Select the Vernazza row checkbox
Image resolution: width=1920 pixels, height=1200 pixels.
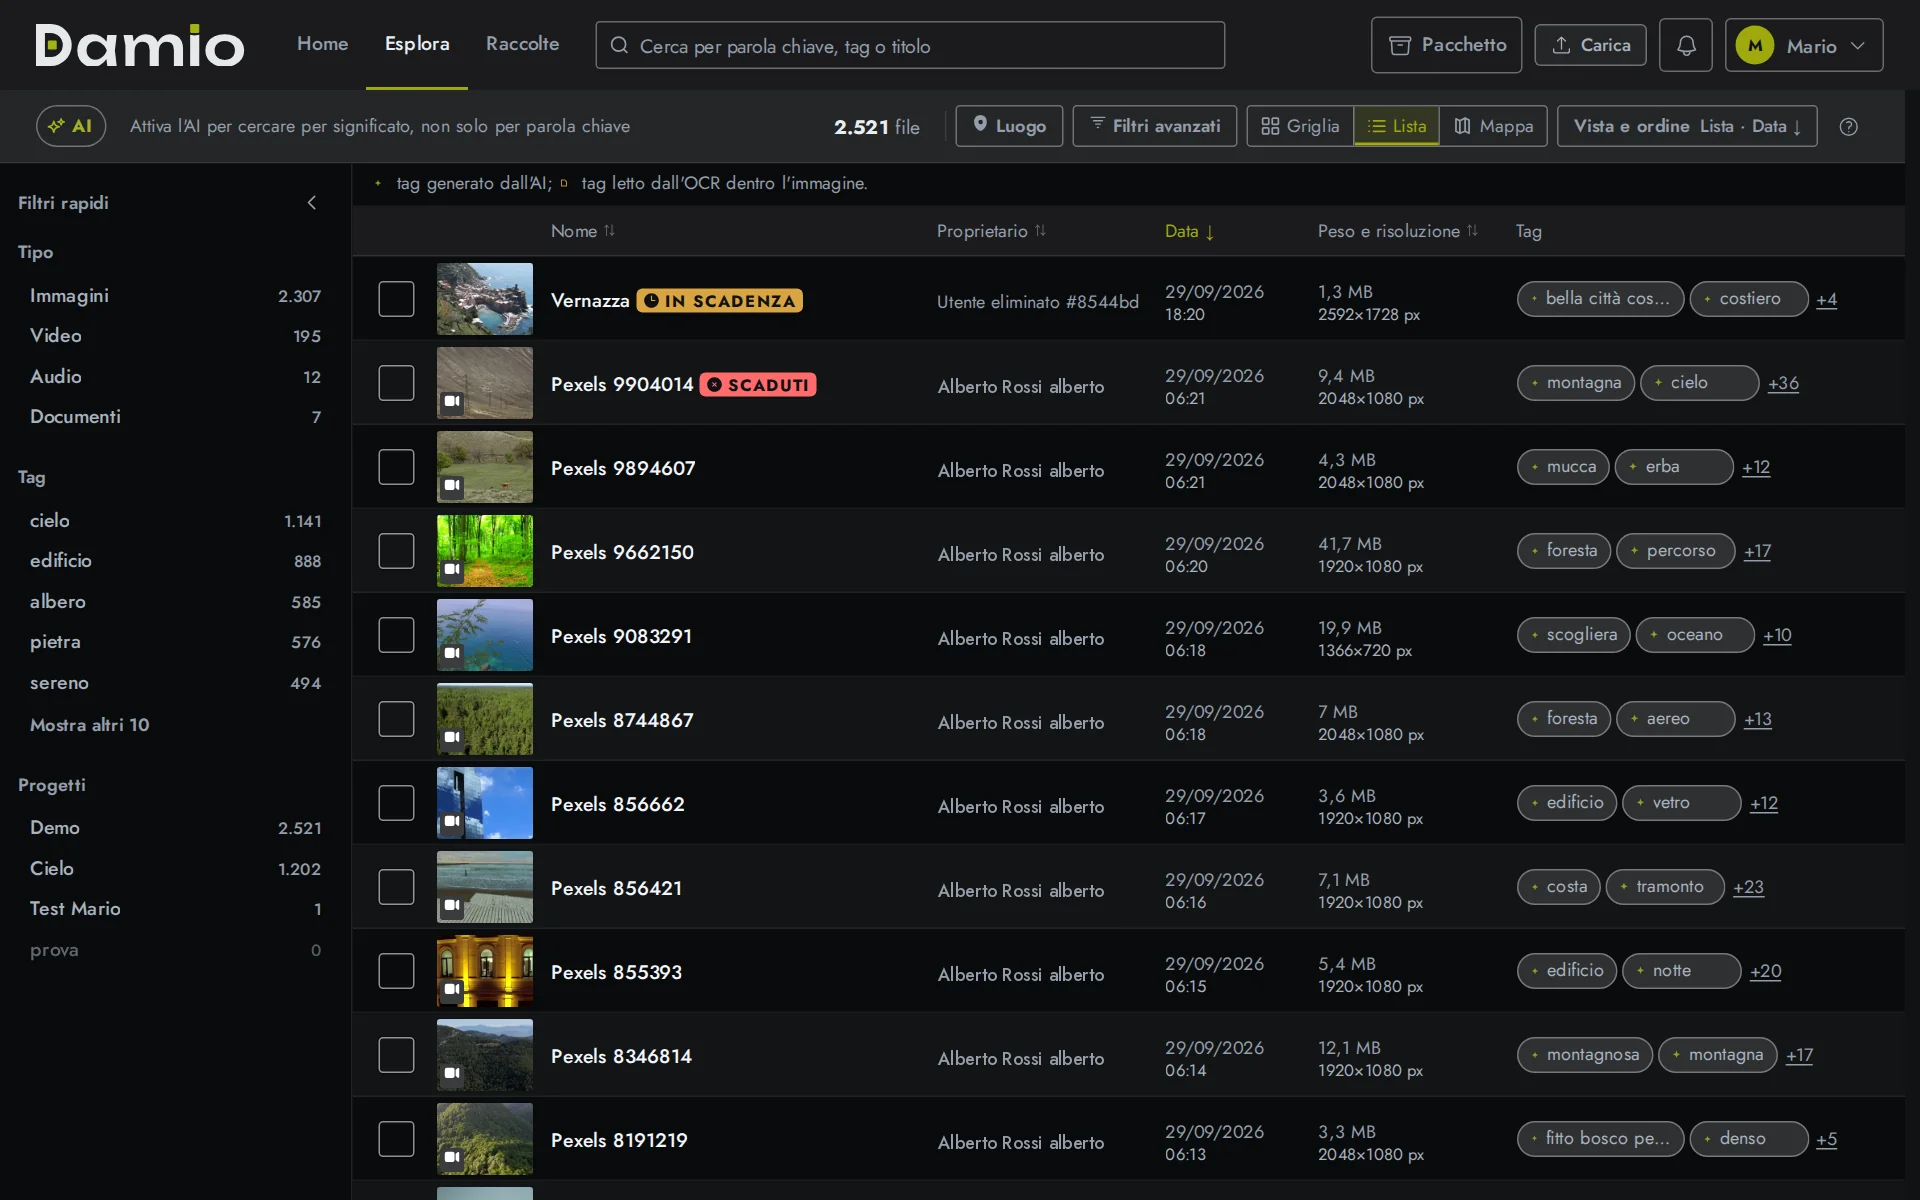(x=396, y=299)
